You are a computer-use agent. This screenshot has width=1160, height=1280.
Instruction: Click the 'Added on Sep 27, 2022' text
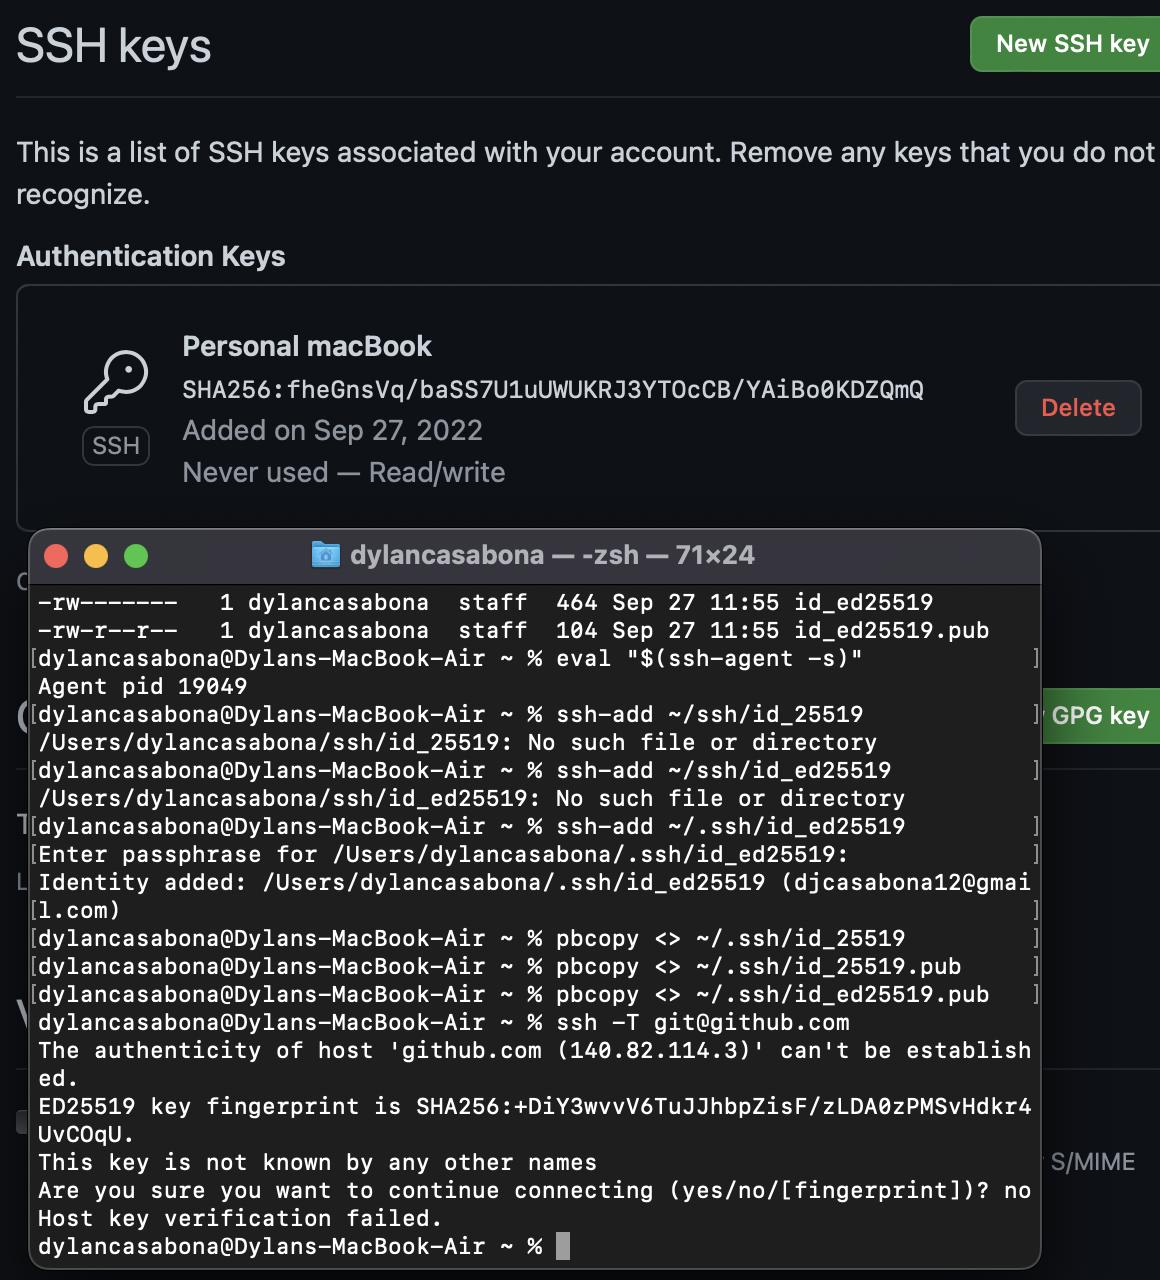(x=332, y=430)
